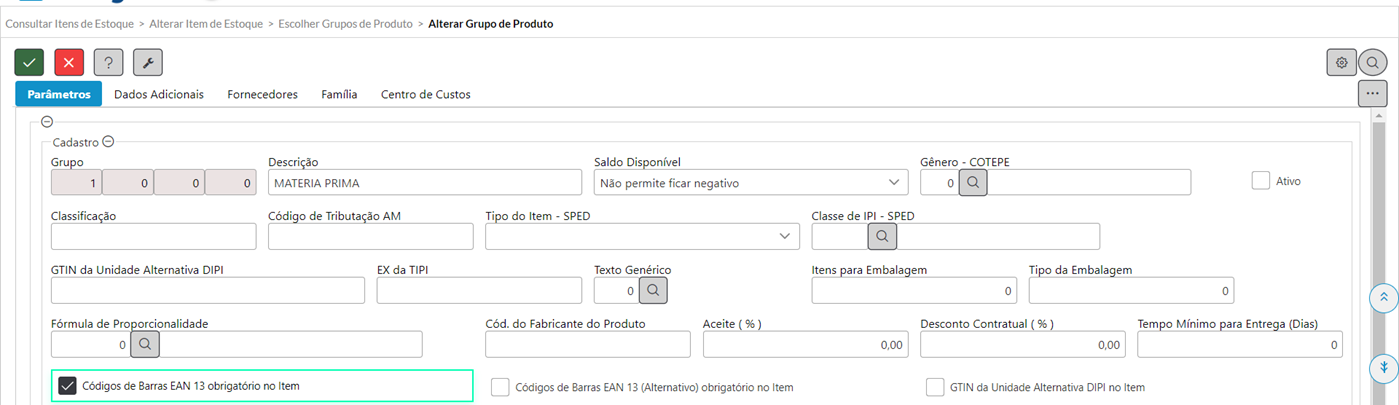Confirm changes with the green checkmark button
Image resolution: width=1399 pixels, height=405 pixels.
(x=29, y=62)
